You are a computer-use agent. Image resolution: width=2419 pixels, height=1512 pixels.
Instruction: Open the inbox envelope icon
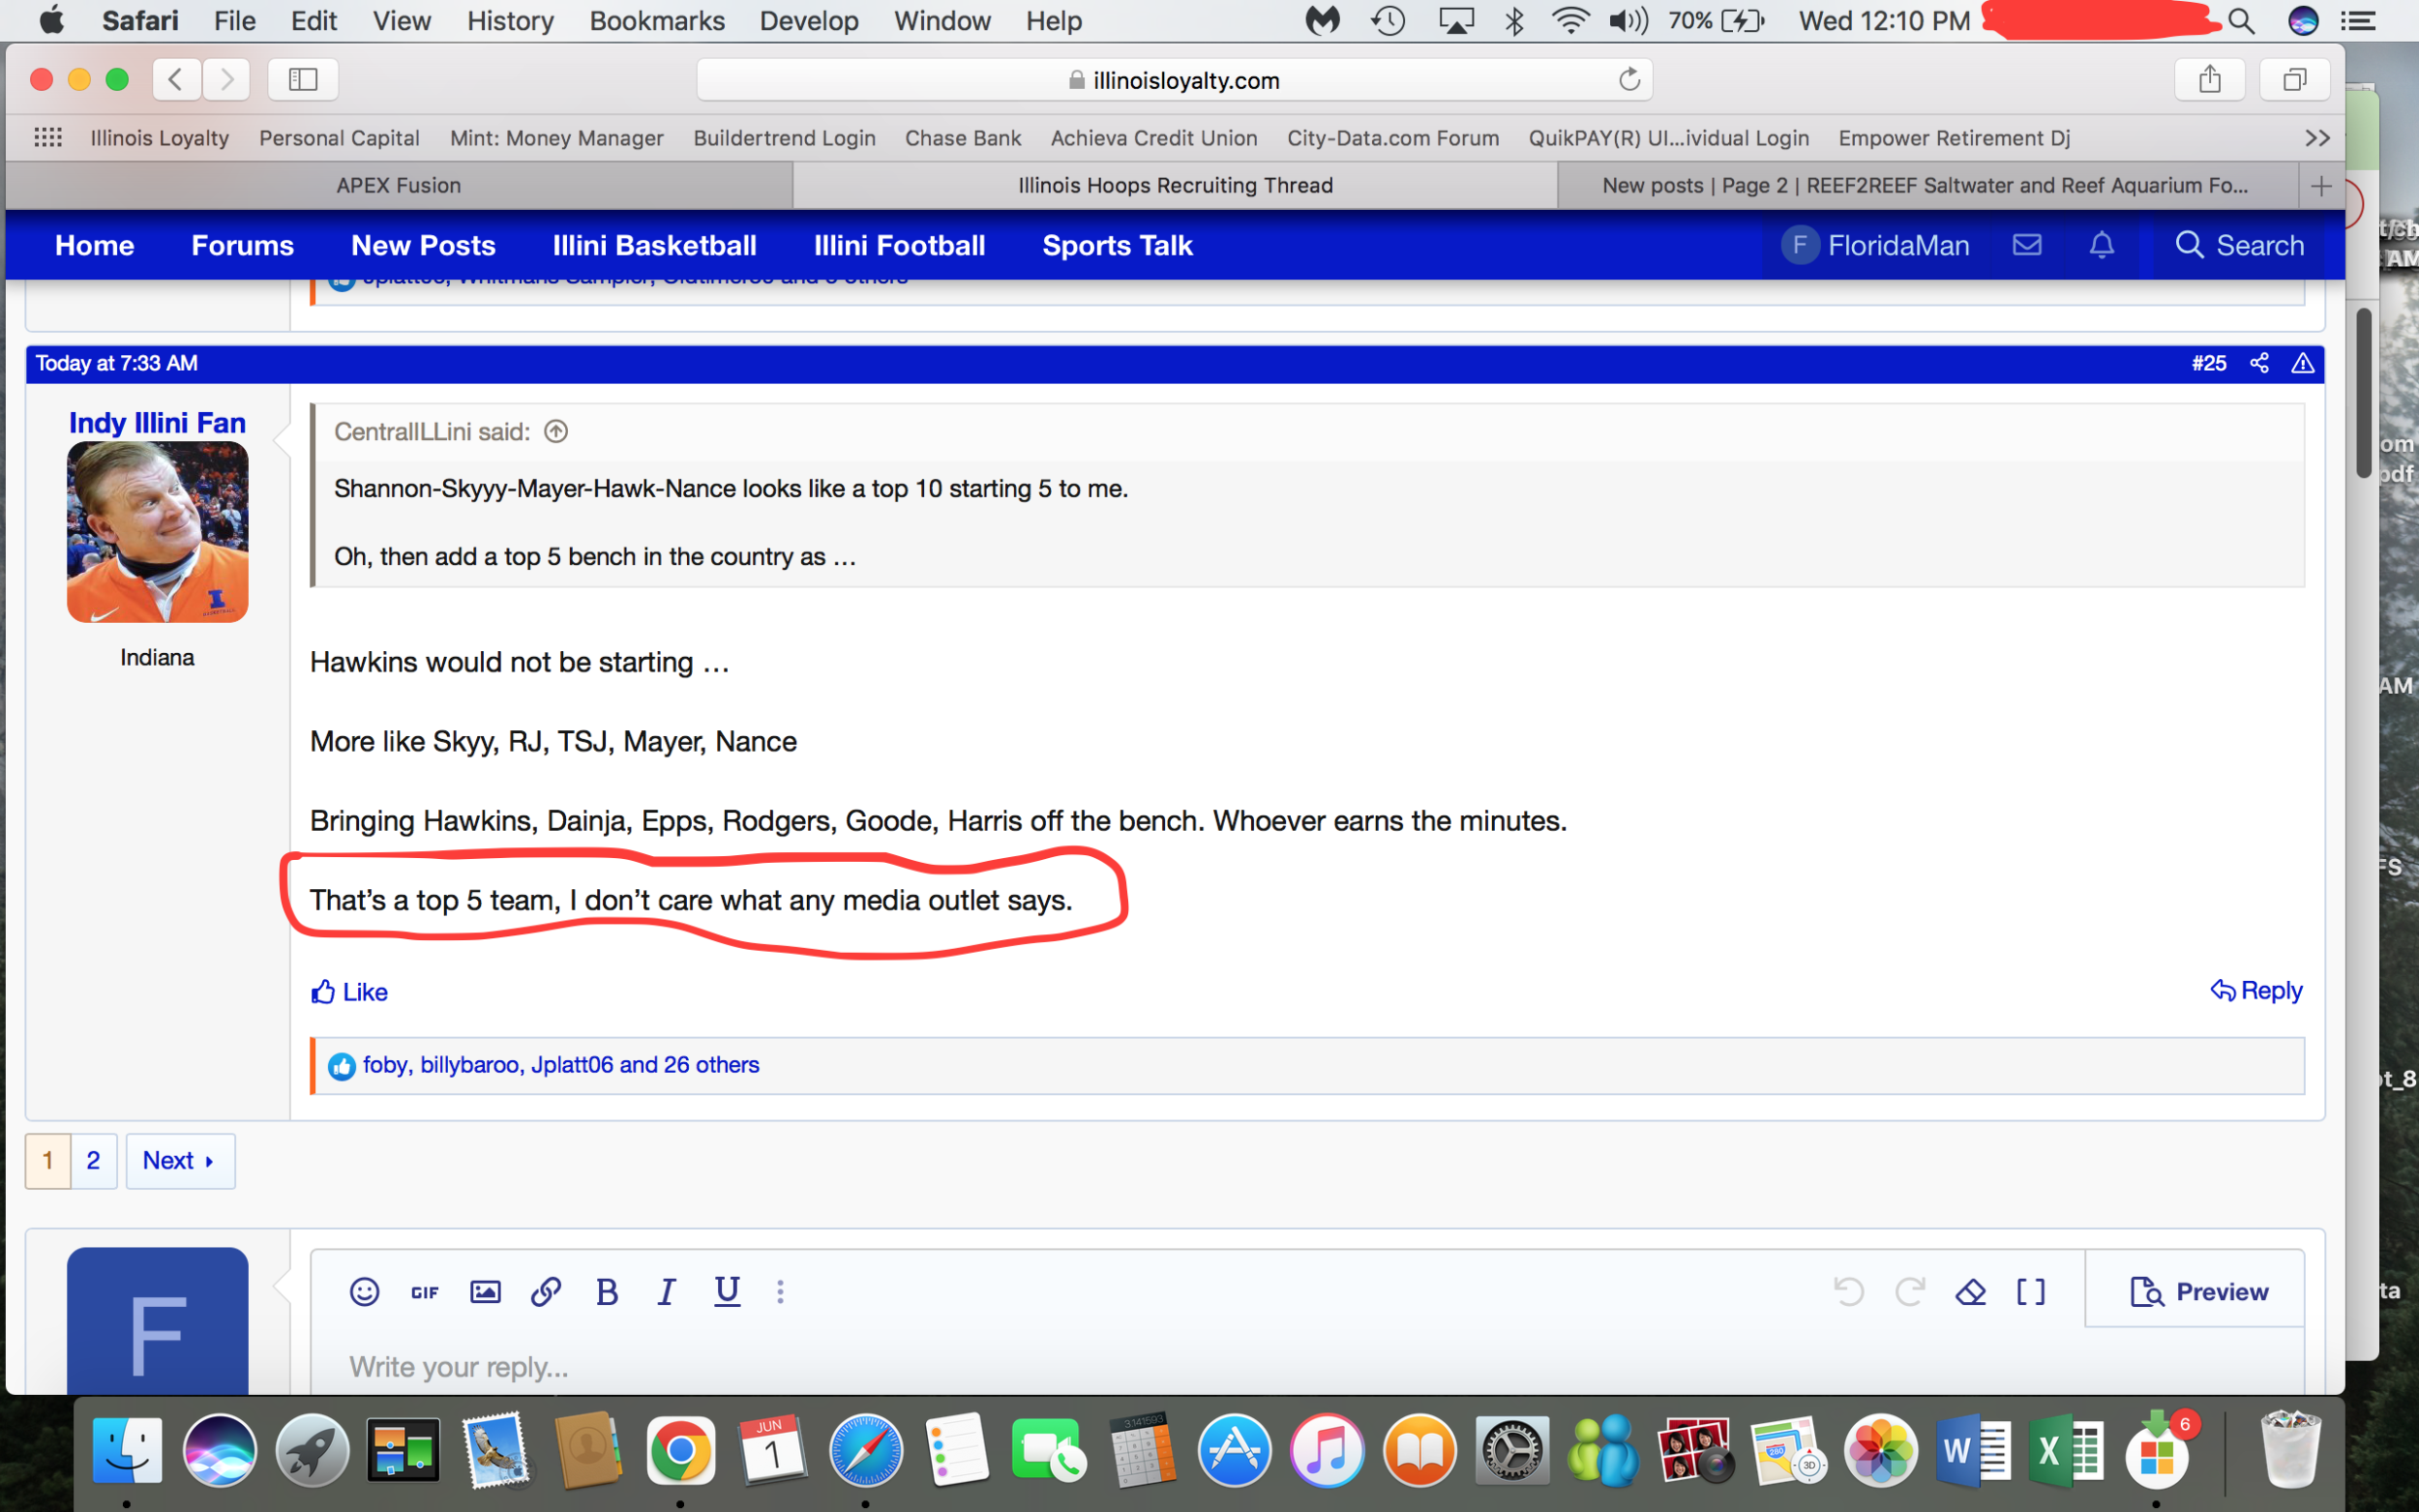[x=2026, y=245]
